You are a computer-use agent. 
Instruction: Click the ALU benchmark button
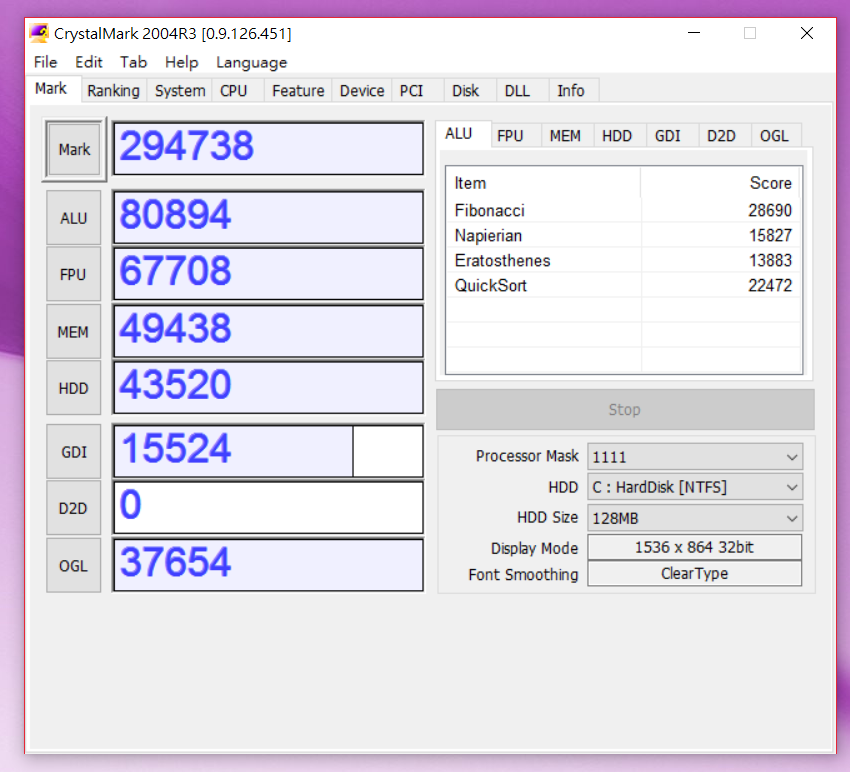click(x=74, y=218)
